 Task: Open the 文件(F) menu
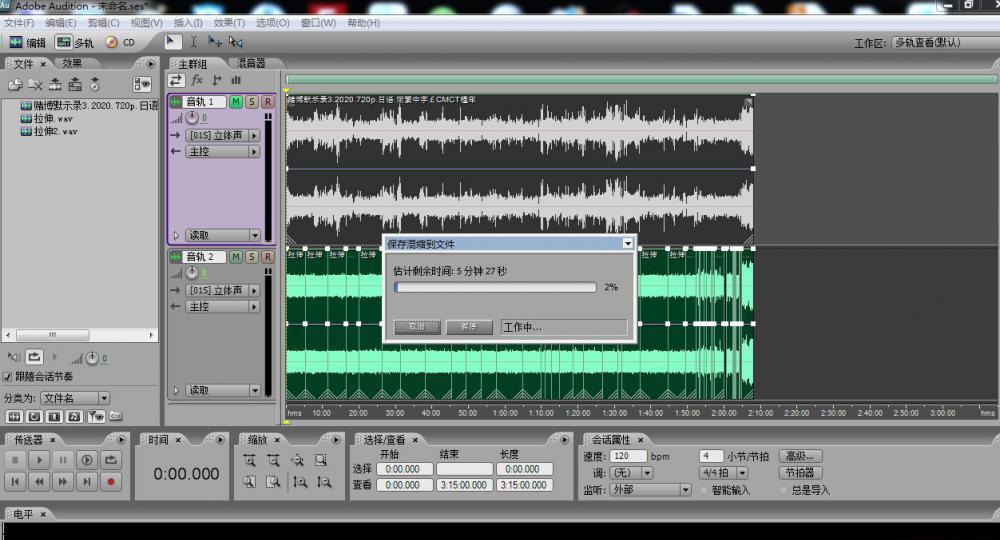(19, 23)
